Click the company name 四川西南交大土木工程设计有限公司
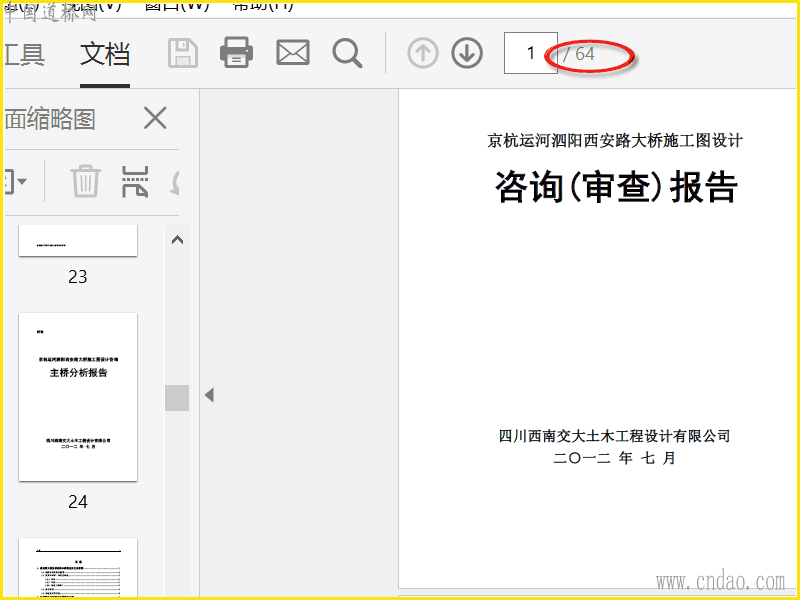Image resolution: width=800 pixels, height=600 pixels. coord(614,436)
